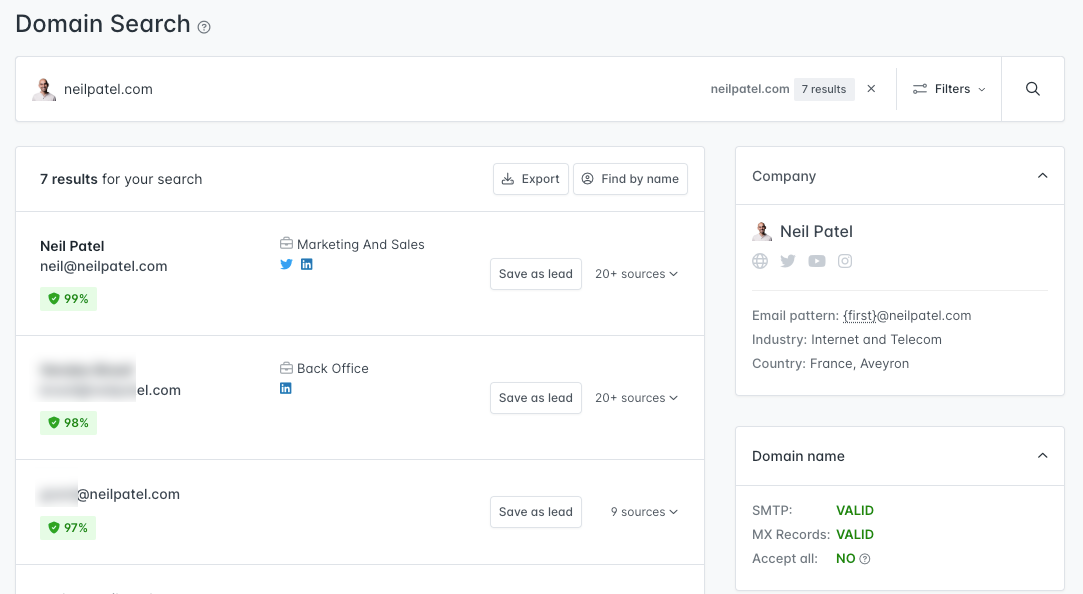The height and width of the screenshot is (594, 1083).
Task: Click the Back Office department label
Action: tap(333, 369)
